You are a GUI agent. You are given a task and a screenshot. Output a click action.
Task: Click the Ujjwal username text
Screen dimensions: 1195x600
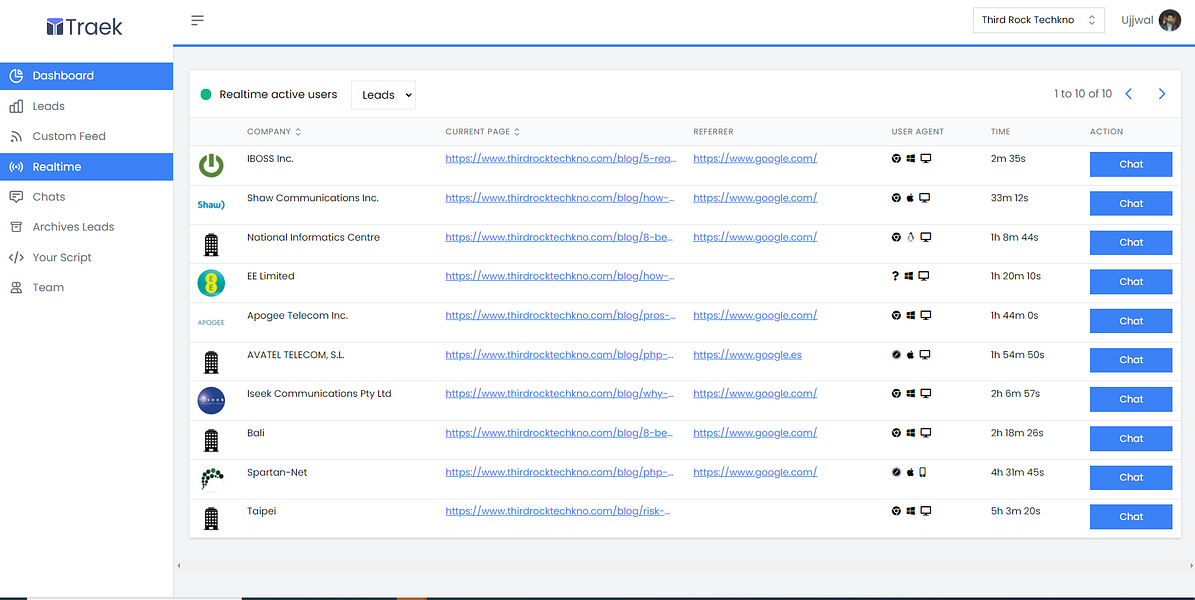coord(1137,20)
